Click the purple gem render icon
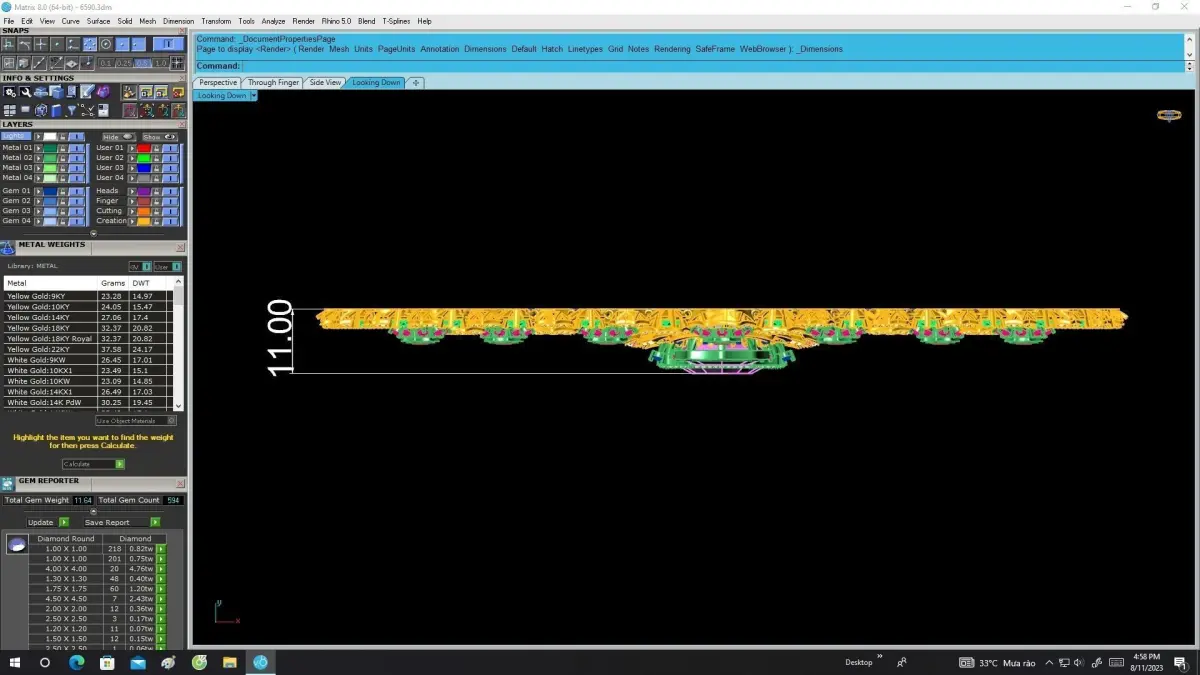Screen dimensions: 1200x675 (x=103, y=91)
